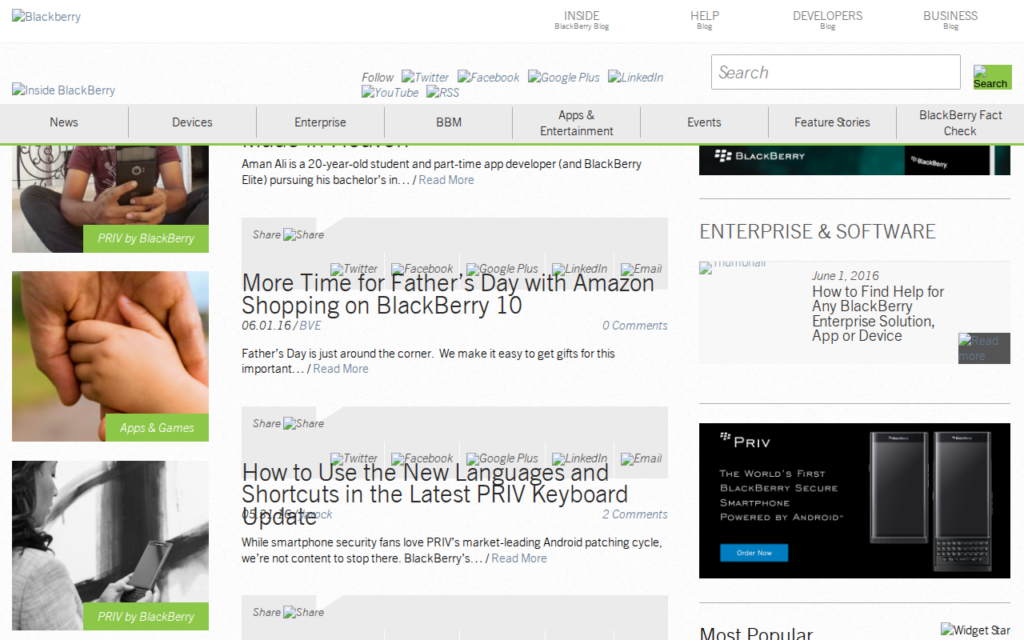Share Father's Day article on Facebook

coord(422,268)
